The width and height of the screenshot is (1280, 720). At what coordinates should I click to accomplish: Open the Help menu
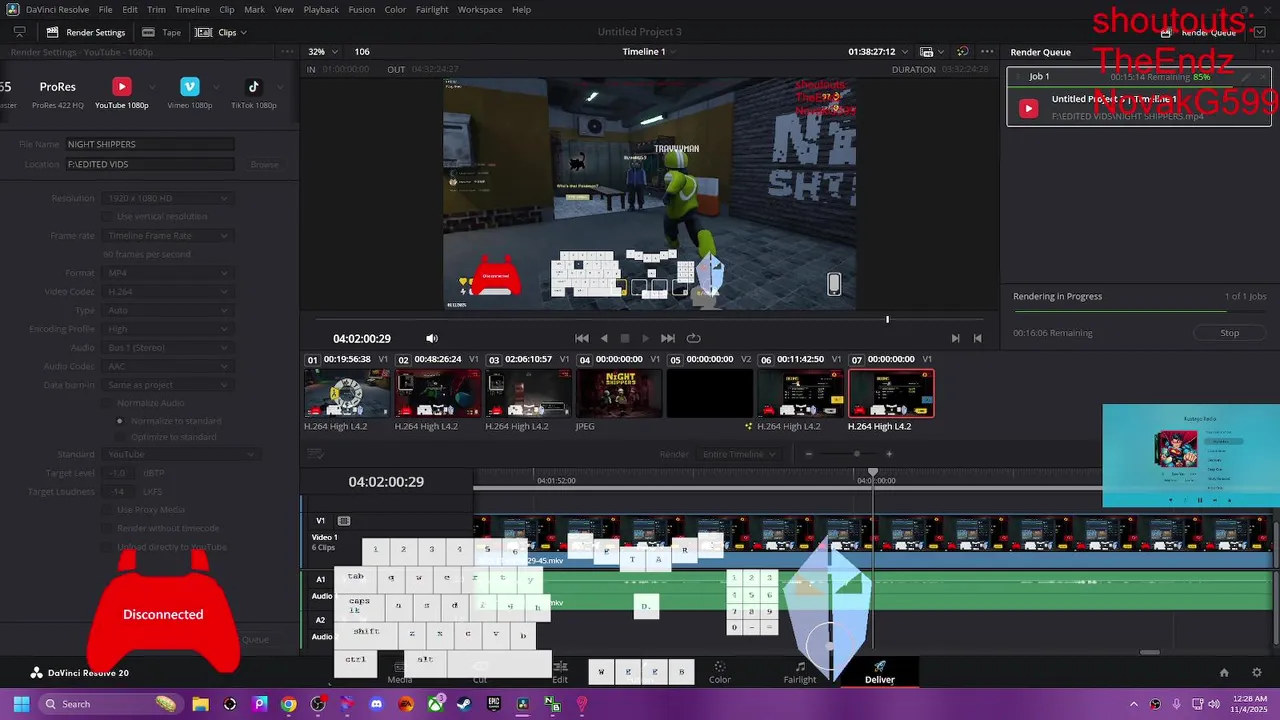pos(521,9)
